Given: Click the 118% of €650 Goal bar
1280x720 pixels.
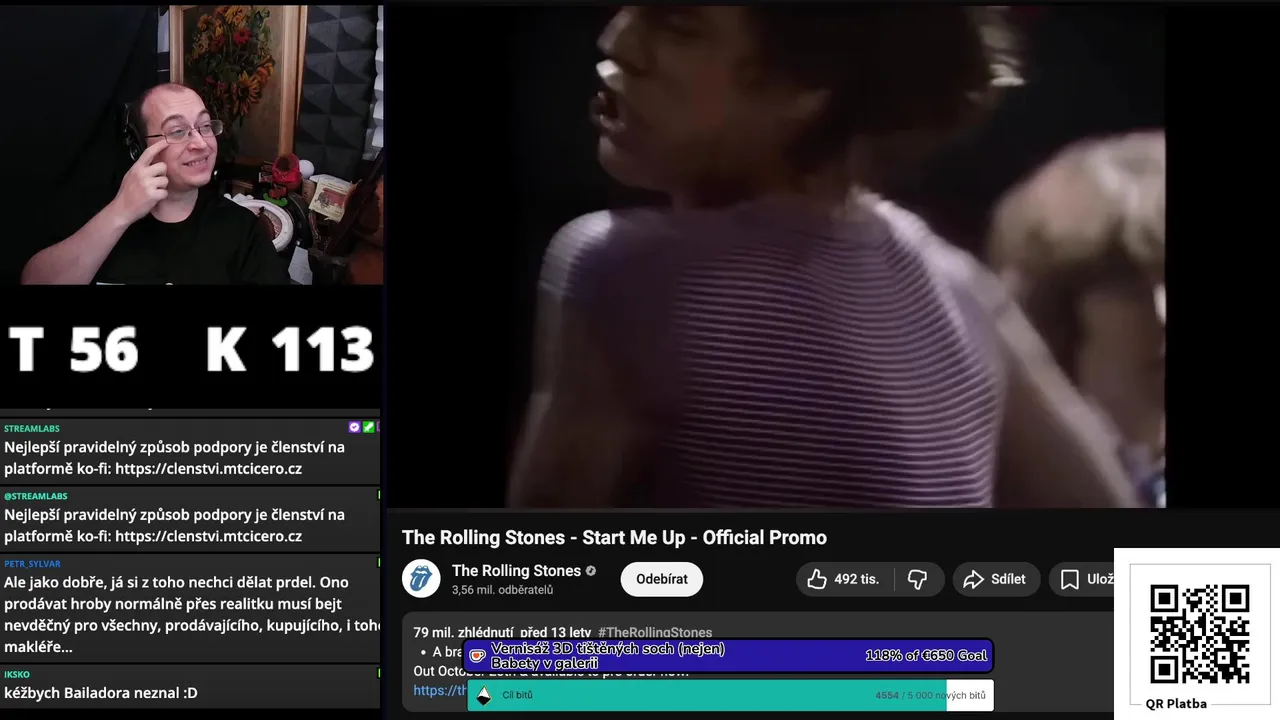Looking at the screenshot, I should point(730,656).
